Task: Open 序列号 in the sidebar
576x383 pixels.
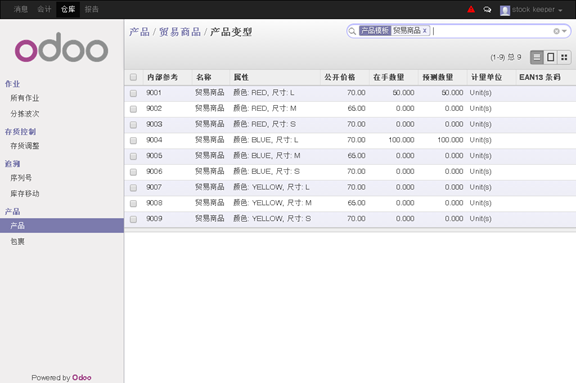Action: [x=21, y=178]
